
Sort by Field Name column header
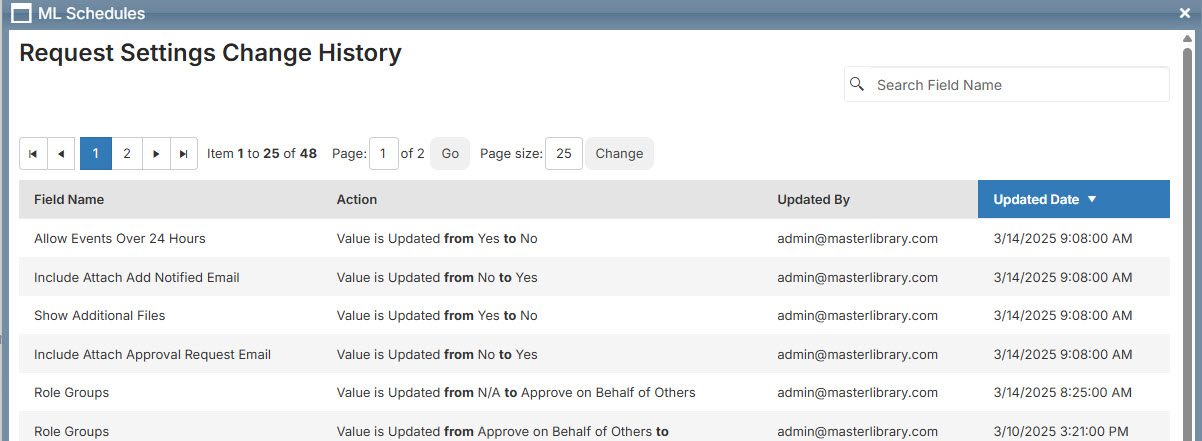pyautogui.click(x=69, y=199)
